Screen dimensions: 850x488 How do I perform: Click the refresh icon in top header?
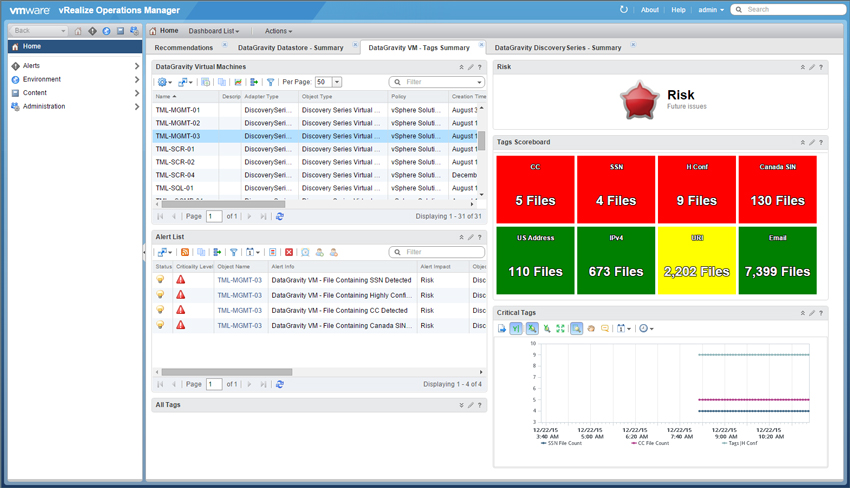pos(623,10)
